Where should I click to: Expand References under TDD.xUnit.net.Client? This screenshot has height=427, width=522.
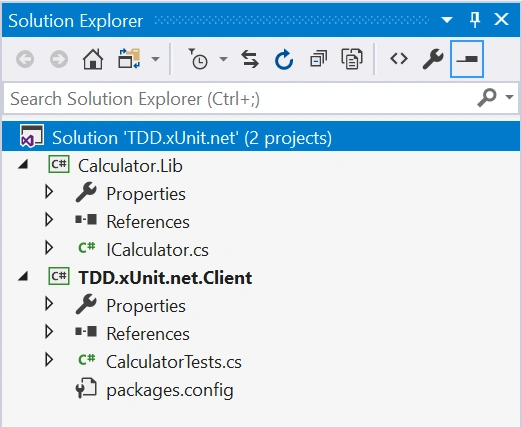pos(49,332)
